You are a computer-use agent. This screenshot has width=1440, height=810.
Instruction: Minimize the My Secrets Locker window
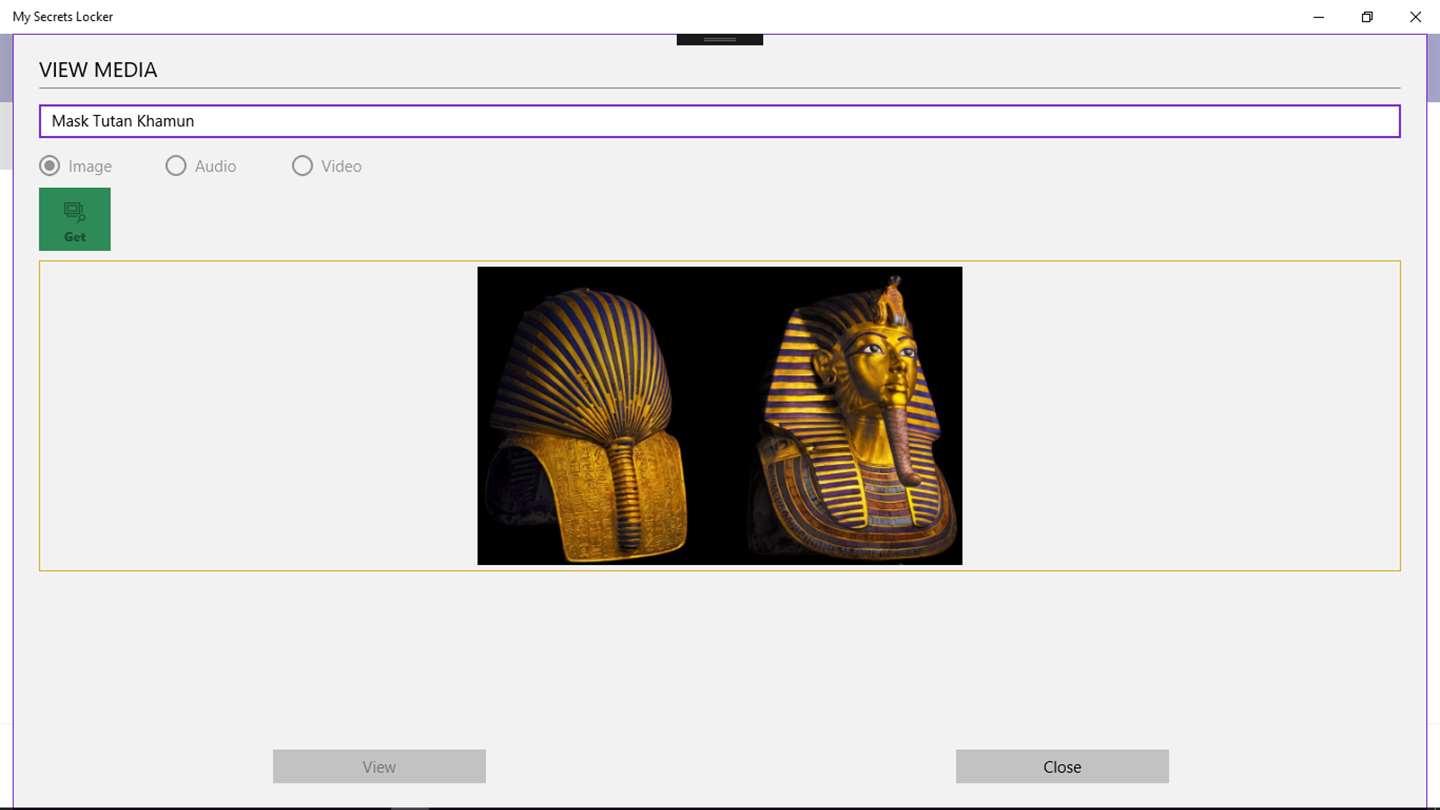pos(1319,17)
